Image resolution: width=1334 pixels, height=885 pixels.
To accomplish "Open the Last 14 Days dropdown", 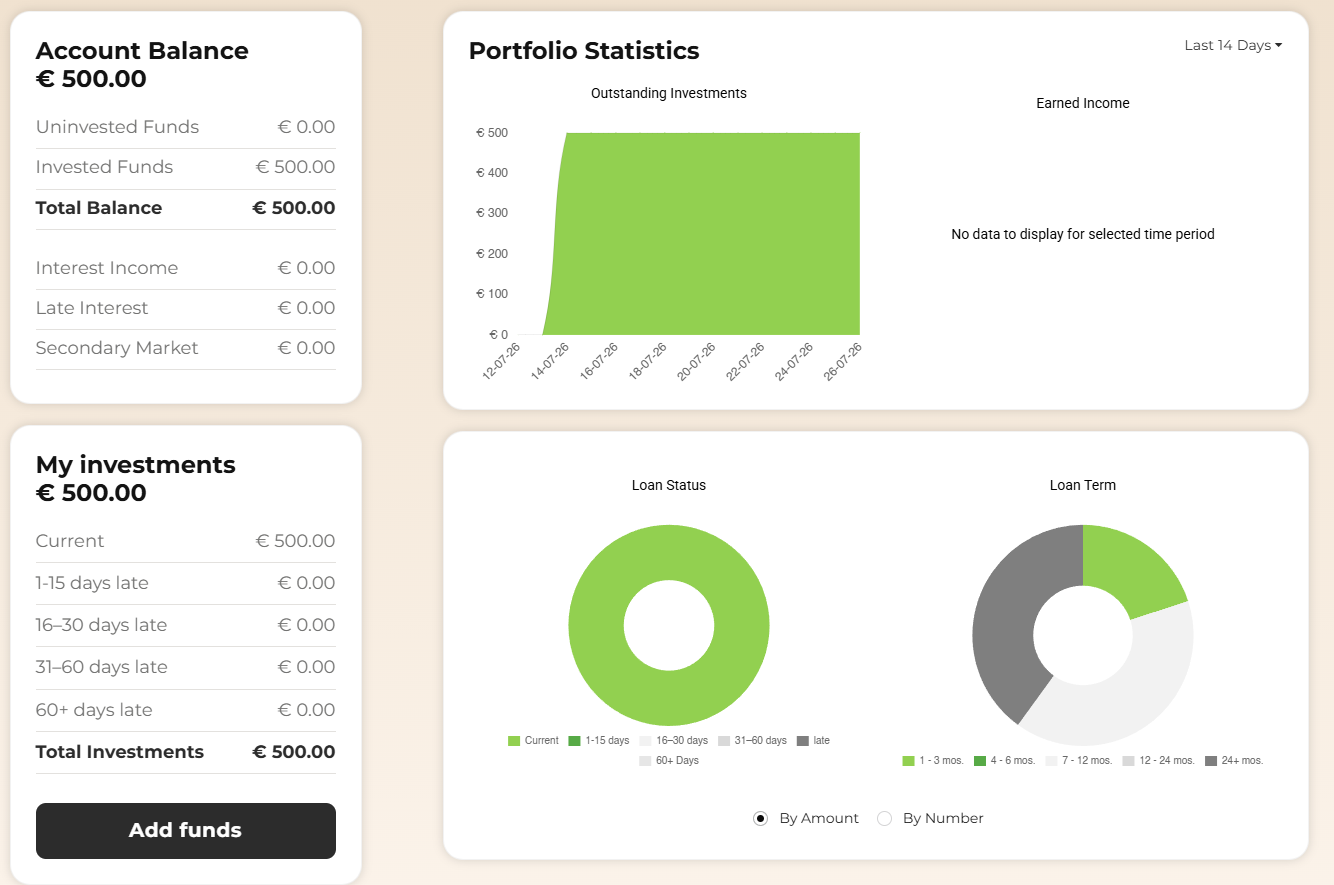I will [1233, 45].
